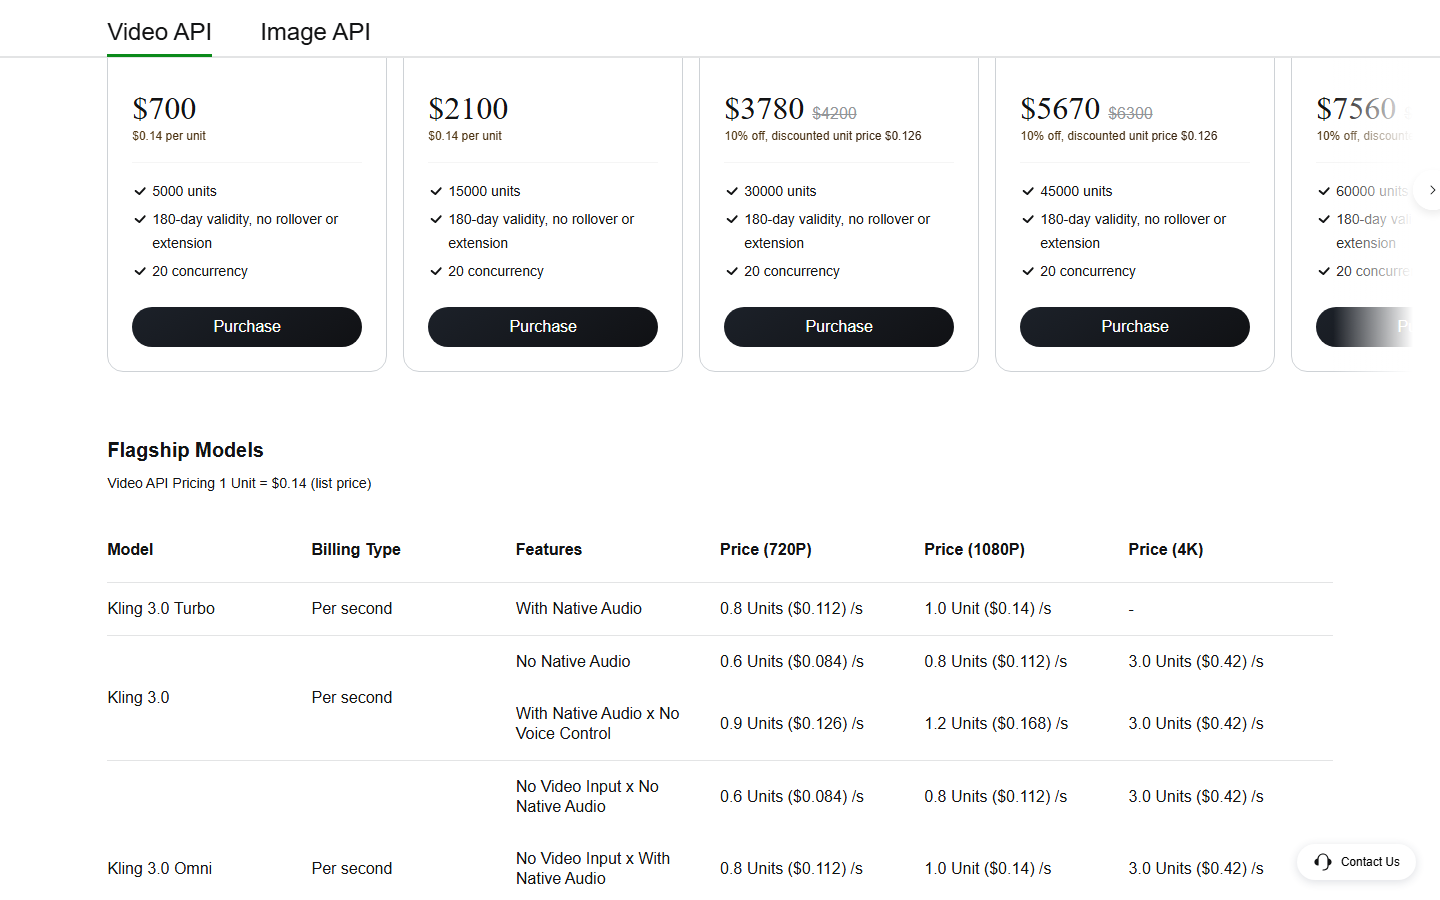This screenshot has width=1440, height=900.
Task: Click "No Video Input x With Native Audio"
Action: 593,868
